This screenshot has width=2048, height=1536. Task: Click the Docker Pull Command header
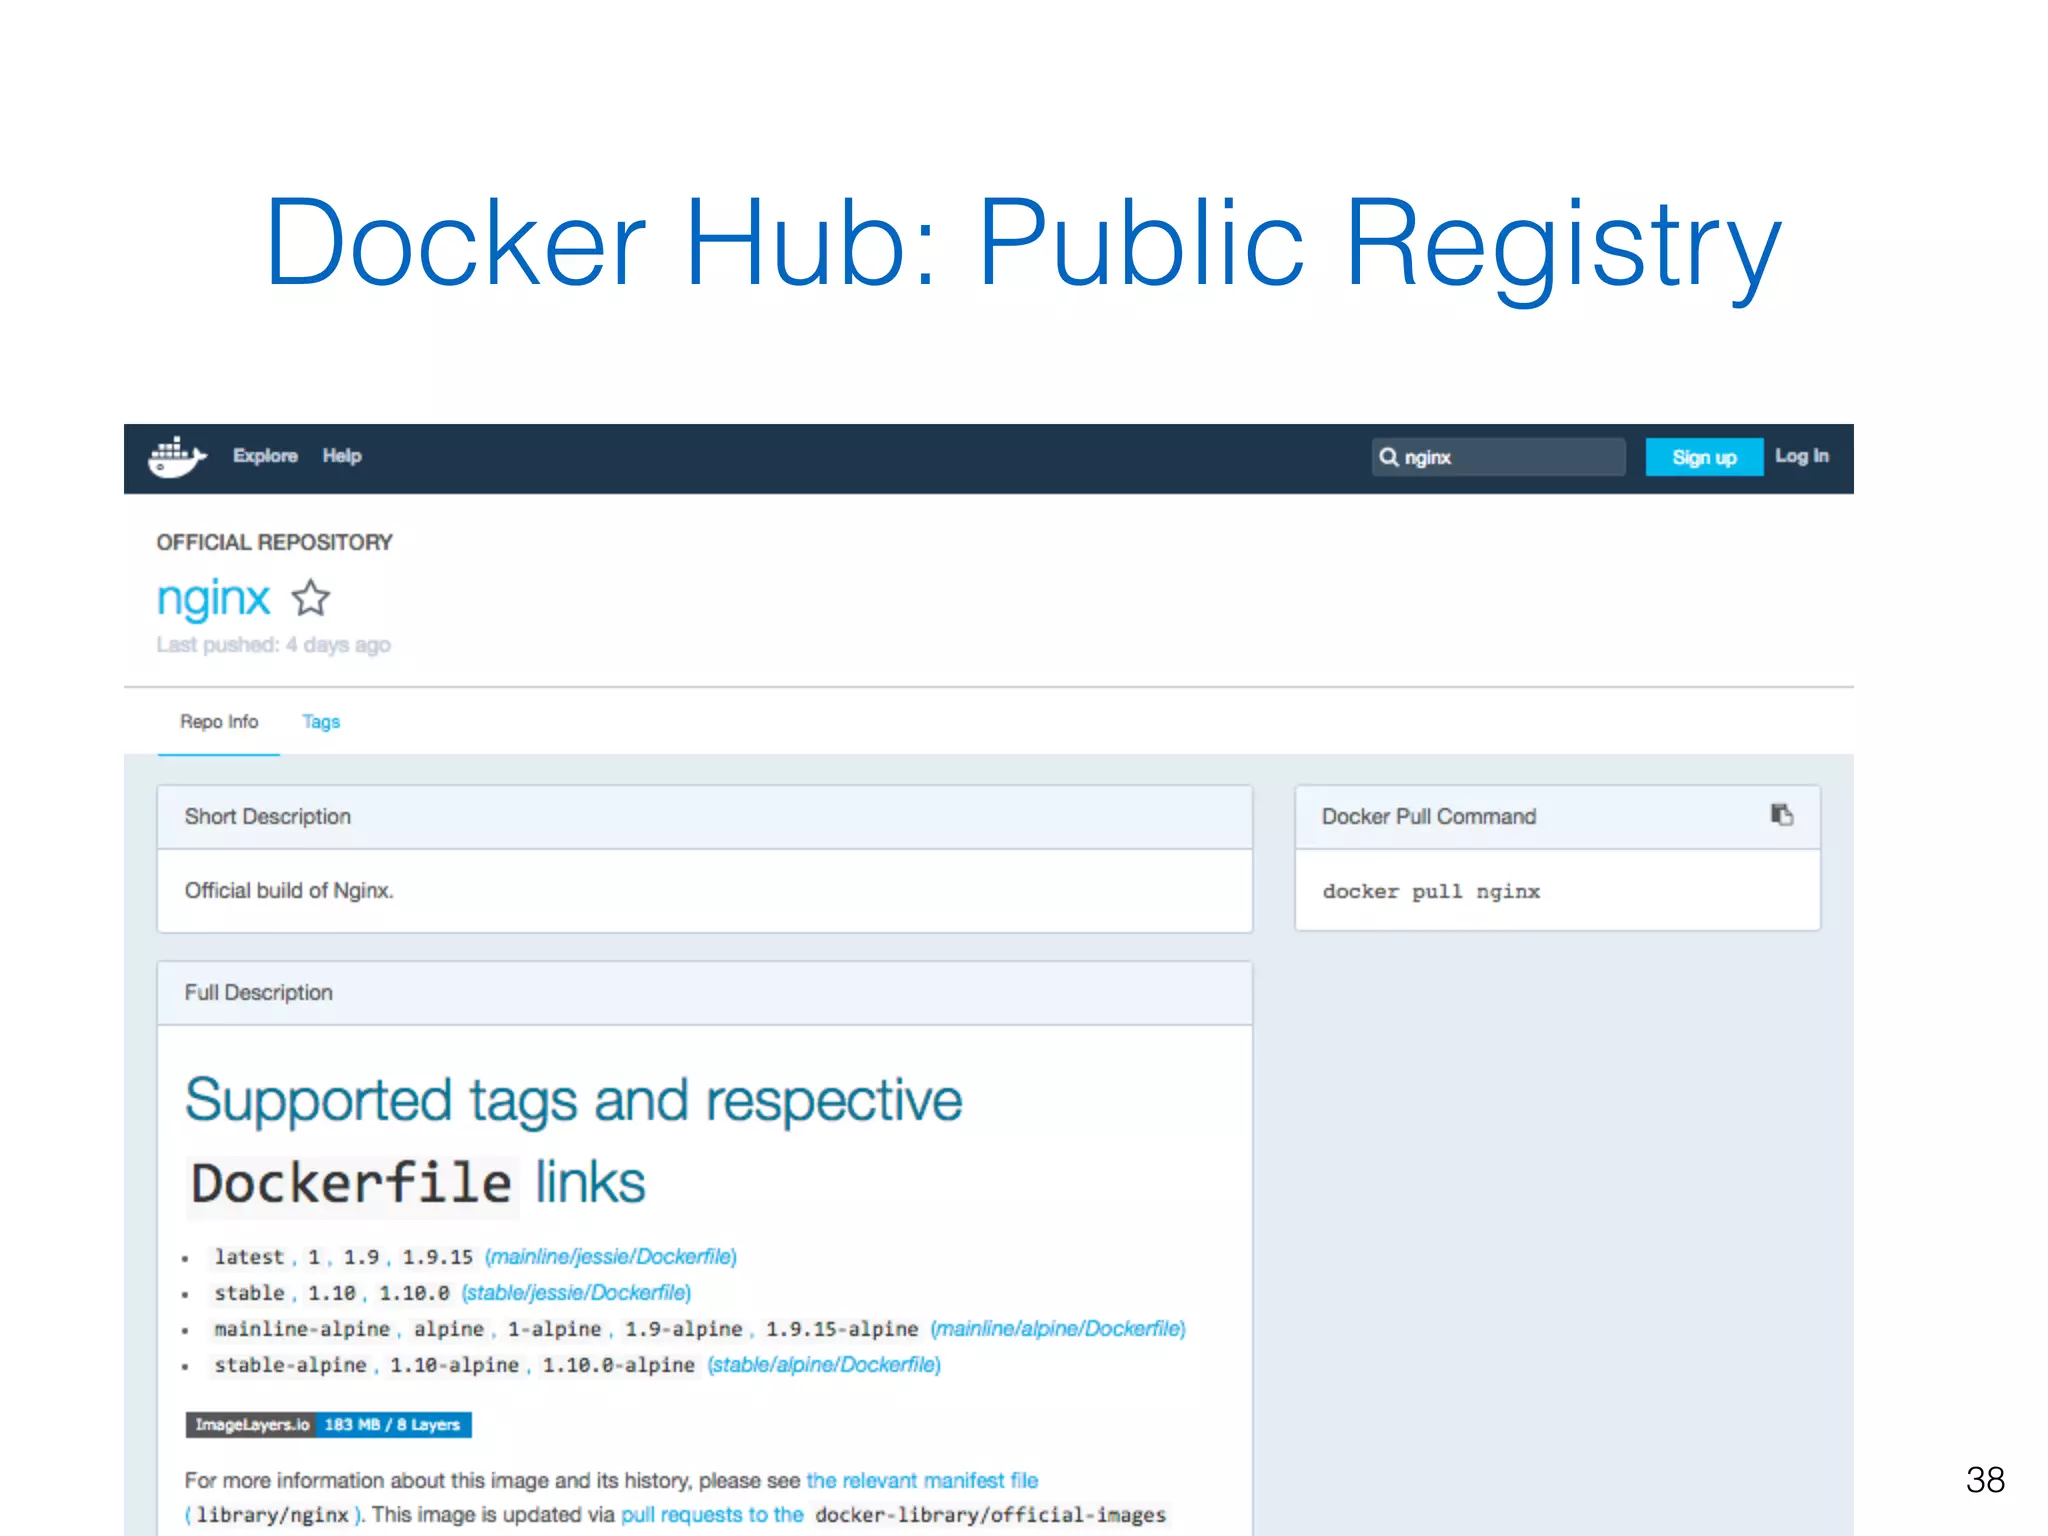click(1557, 817)
